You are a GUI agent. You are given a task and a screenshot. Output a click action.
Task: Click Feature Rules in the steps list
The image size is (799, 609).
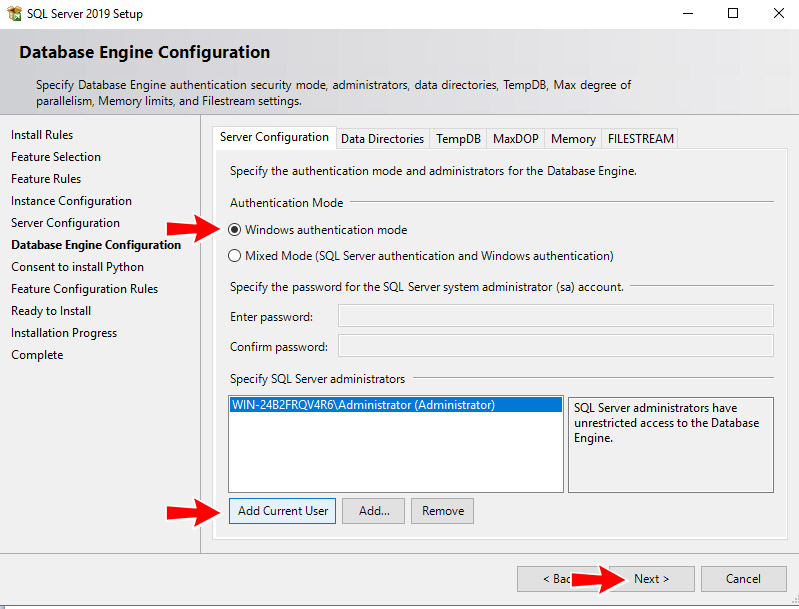(46, 179)
